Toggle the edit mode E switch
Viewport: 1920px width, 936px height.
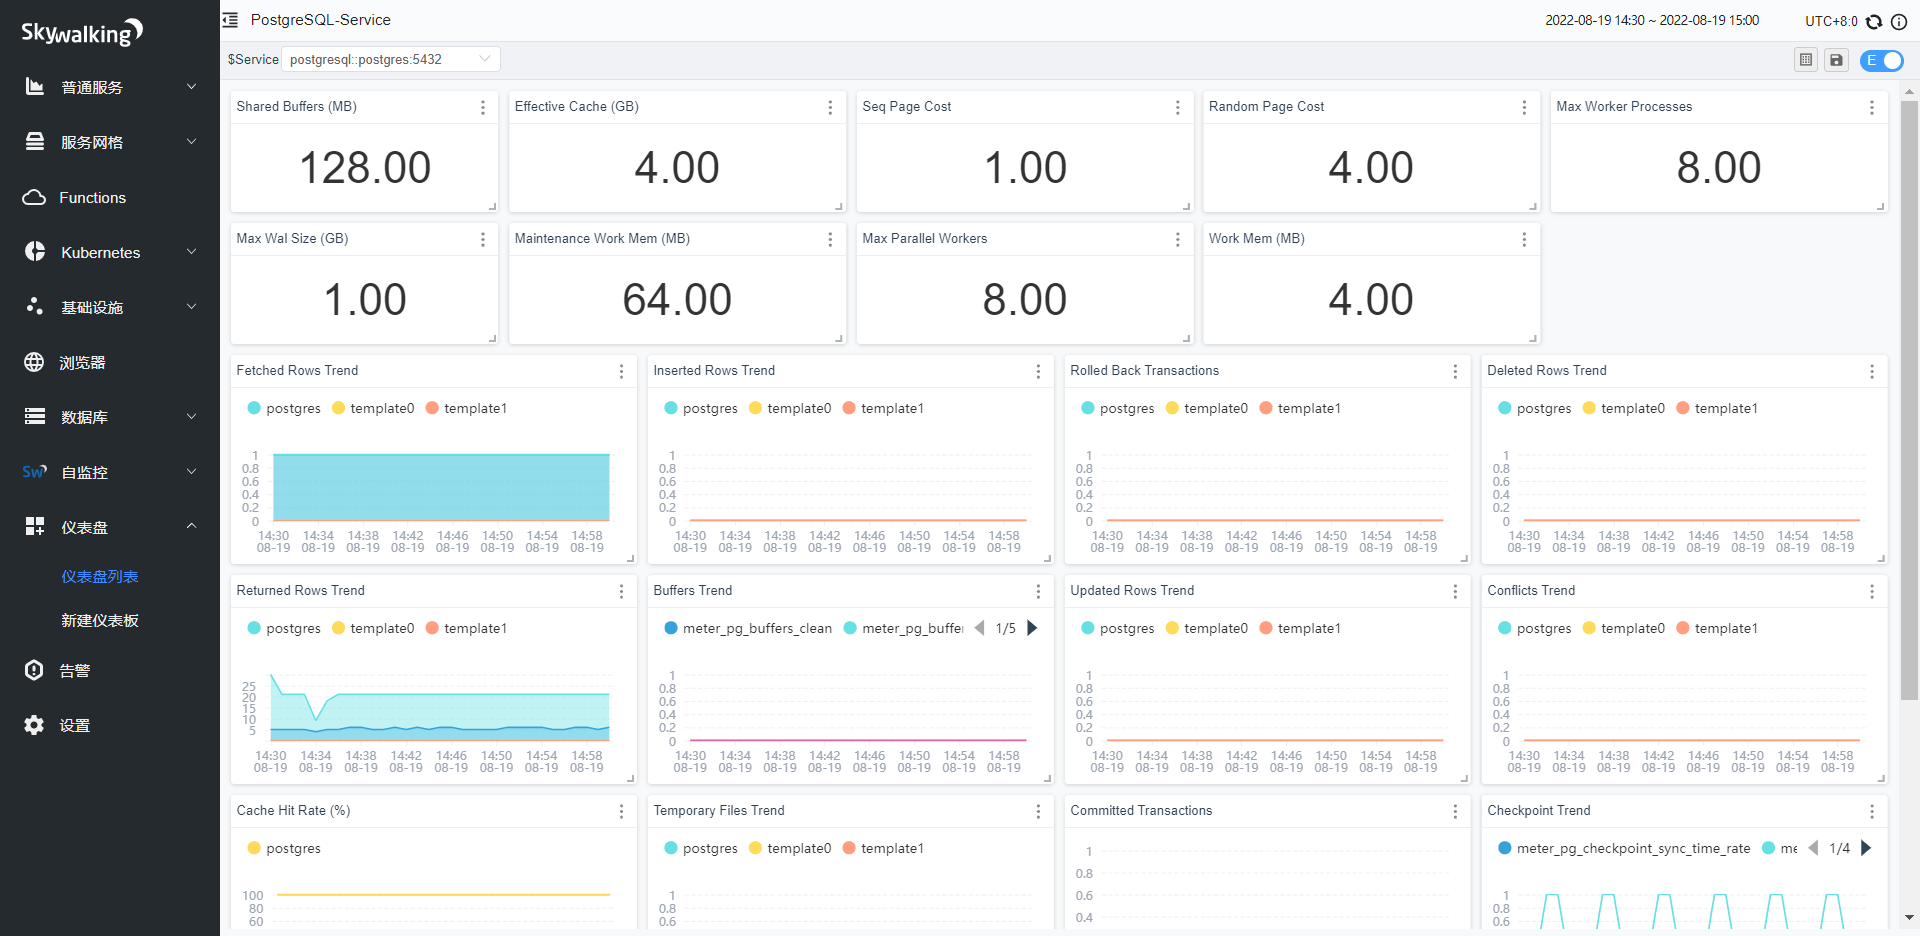pos(1881,61)
